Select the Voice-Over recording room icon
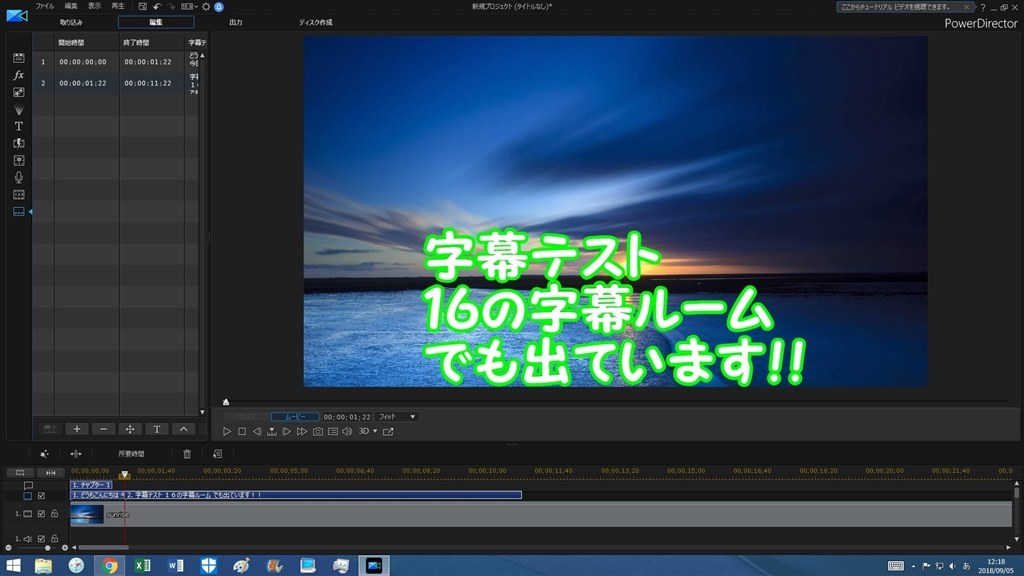Image resolution: width=1024 pixels, height=576 pixels. point(17,176)
